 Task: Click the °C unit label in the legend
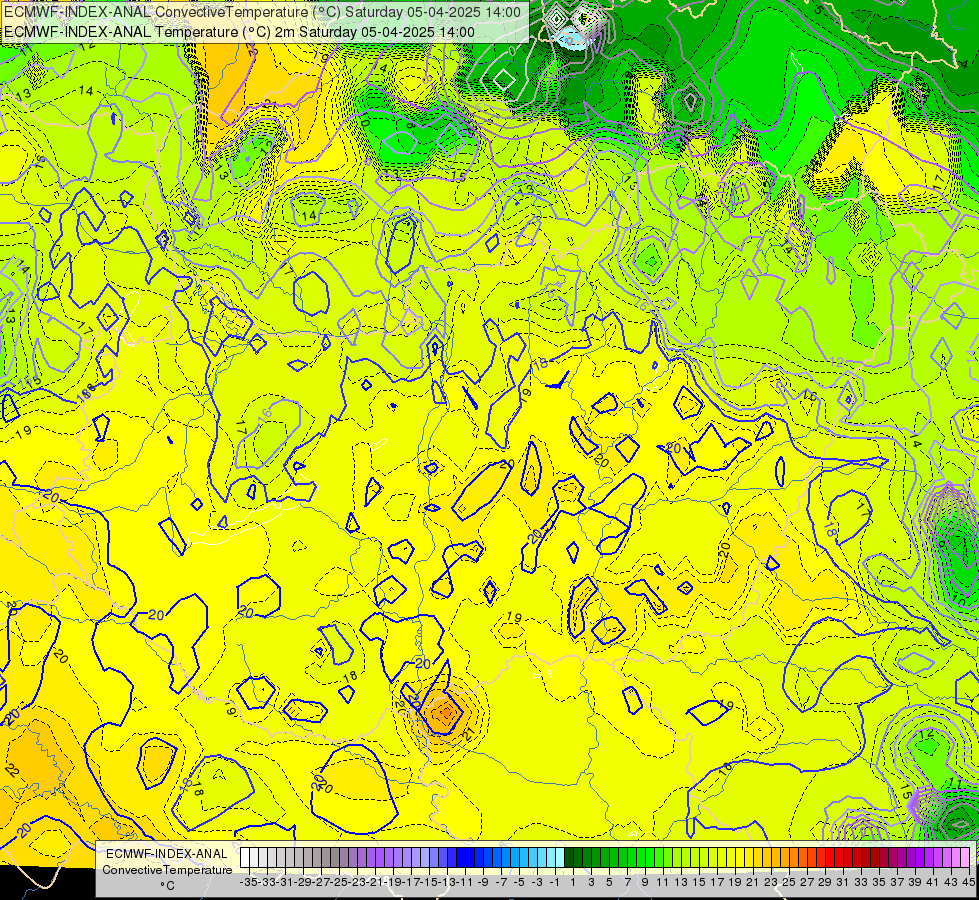point(167,886)
